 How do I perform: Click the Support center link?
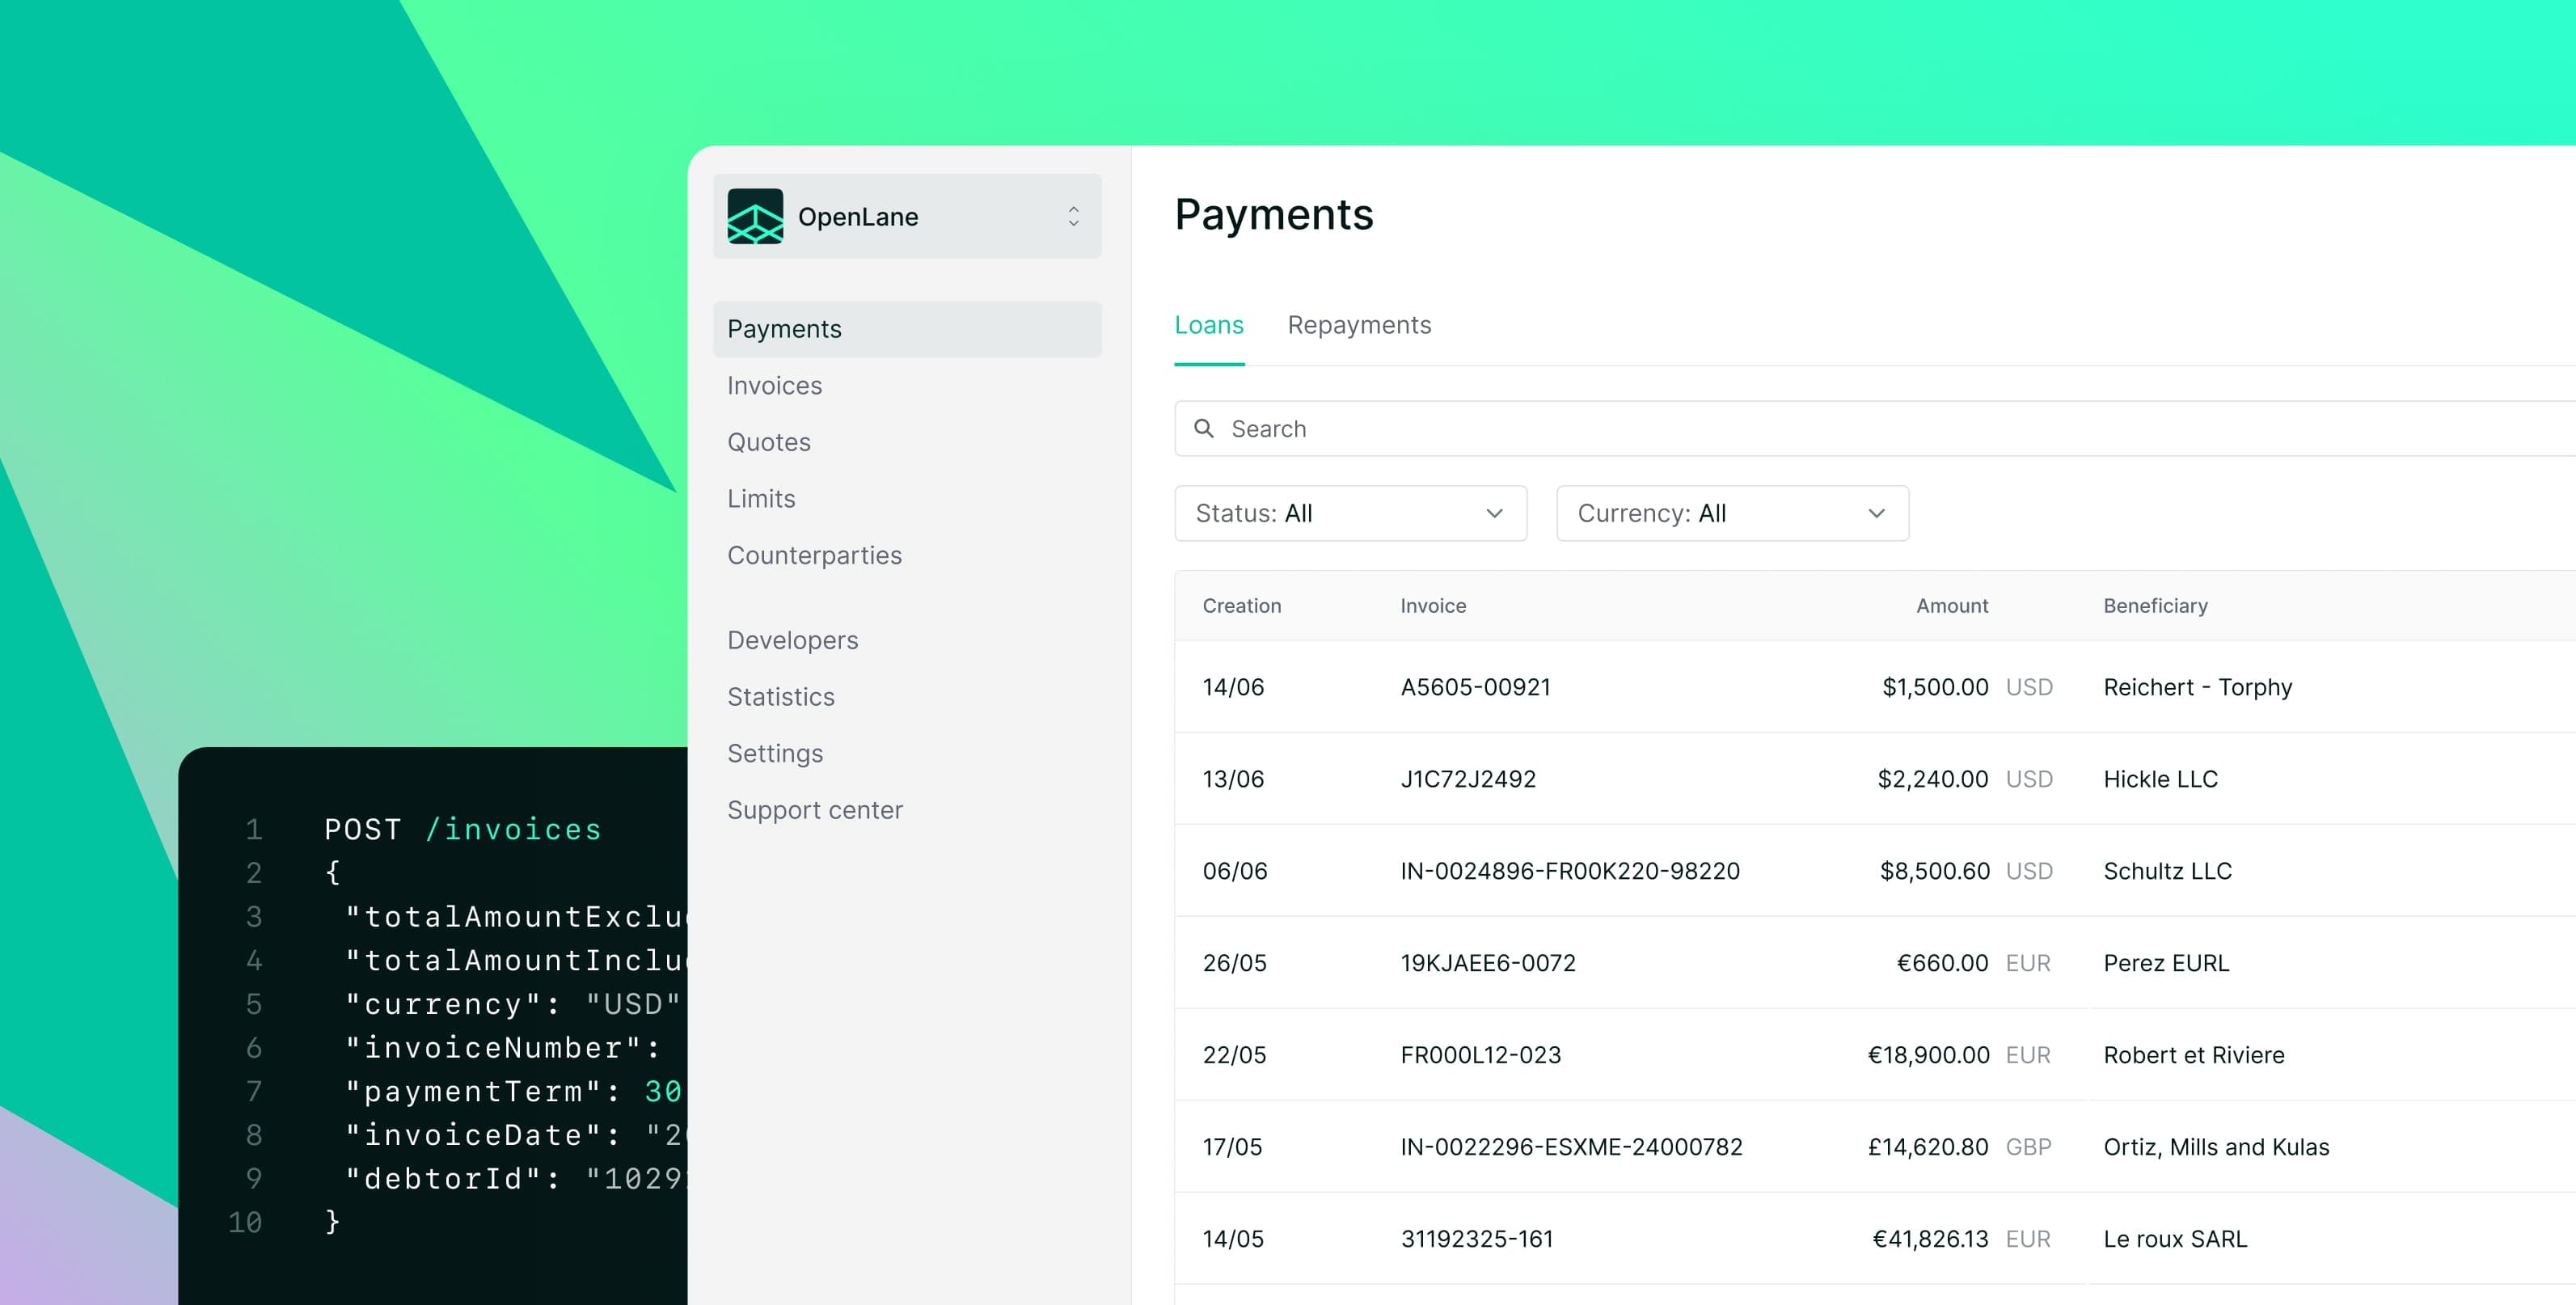(x=814, y=810)
